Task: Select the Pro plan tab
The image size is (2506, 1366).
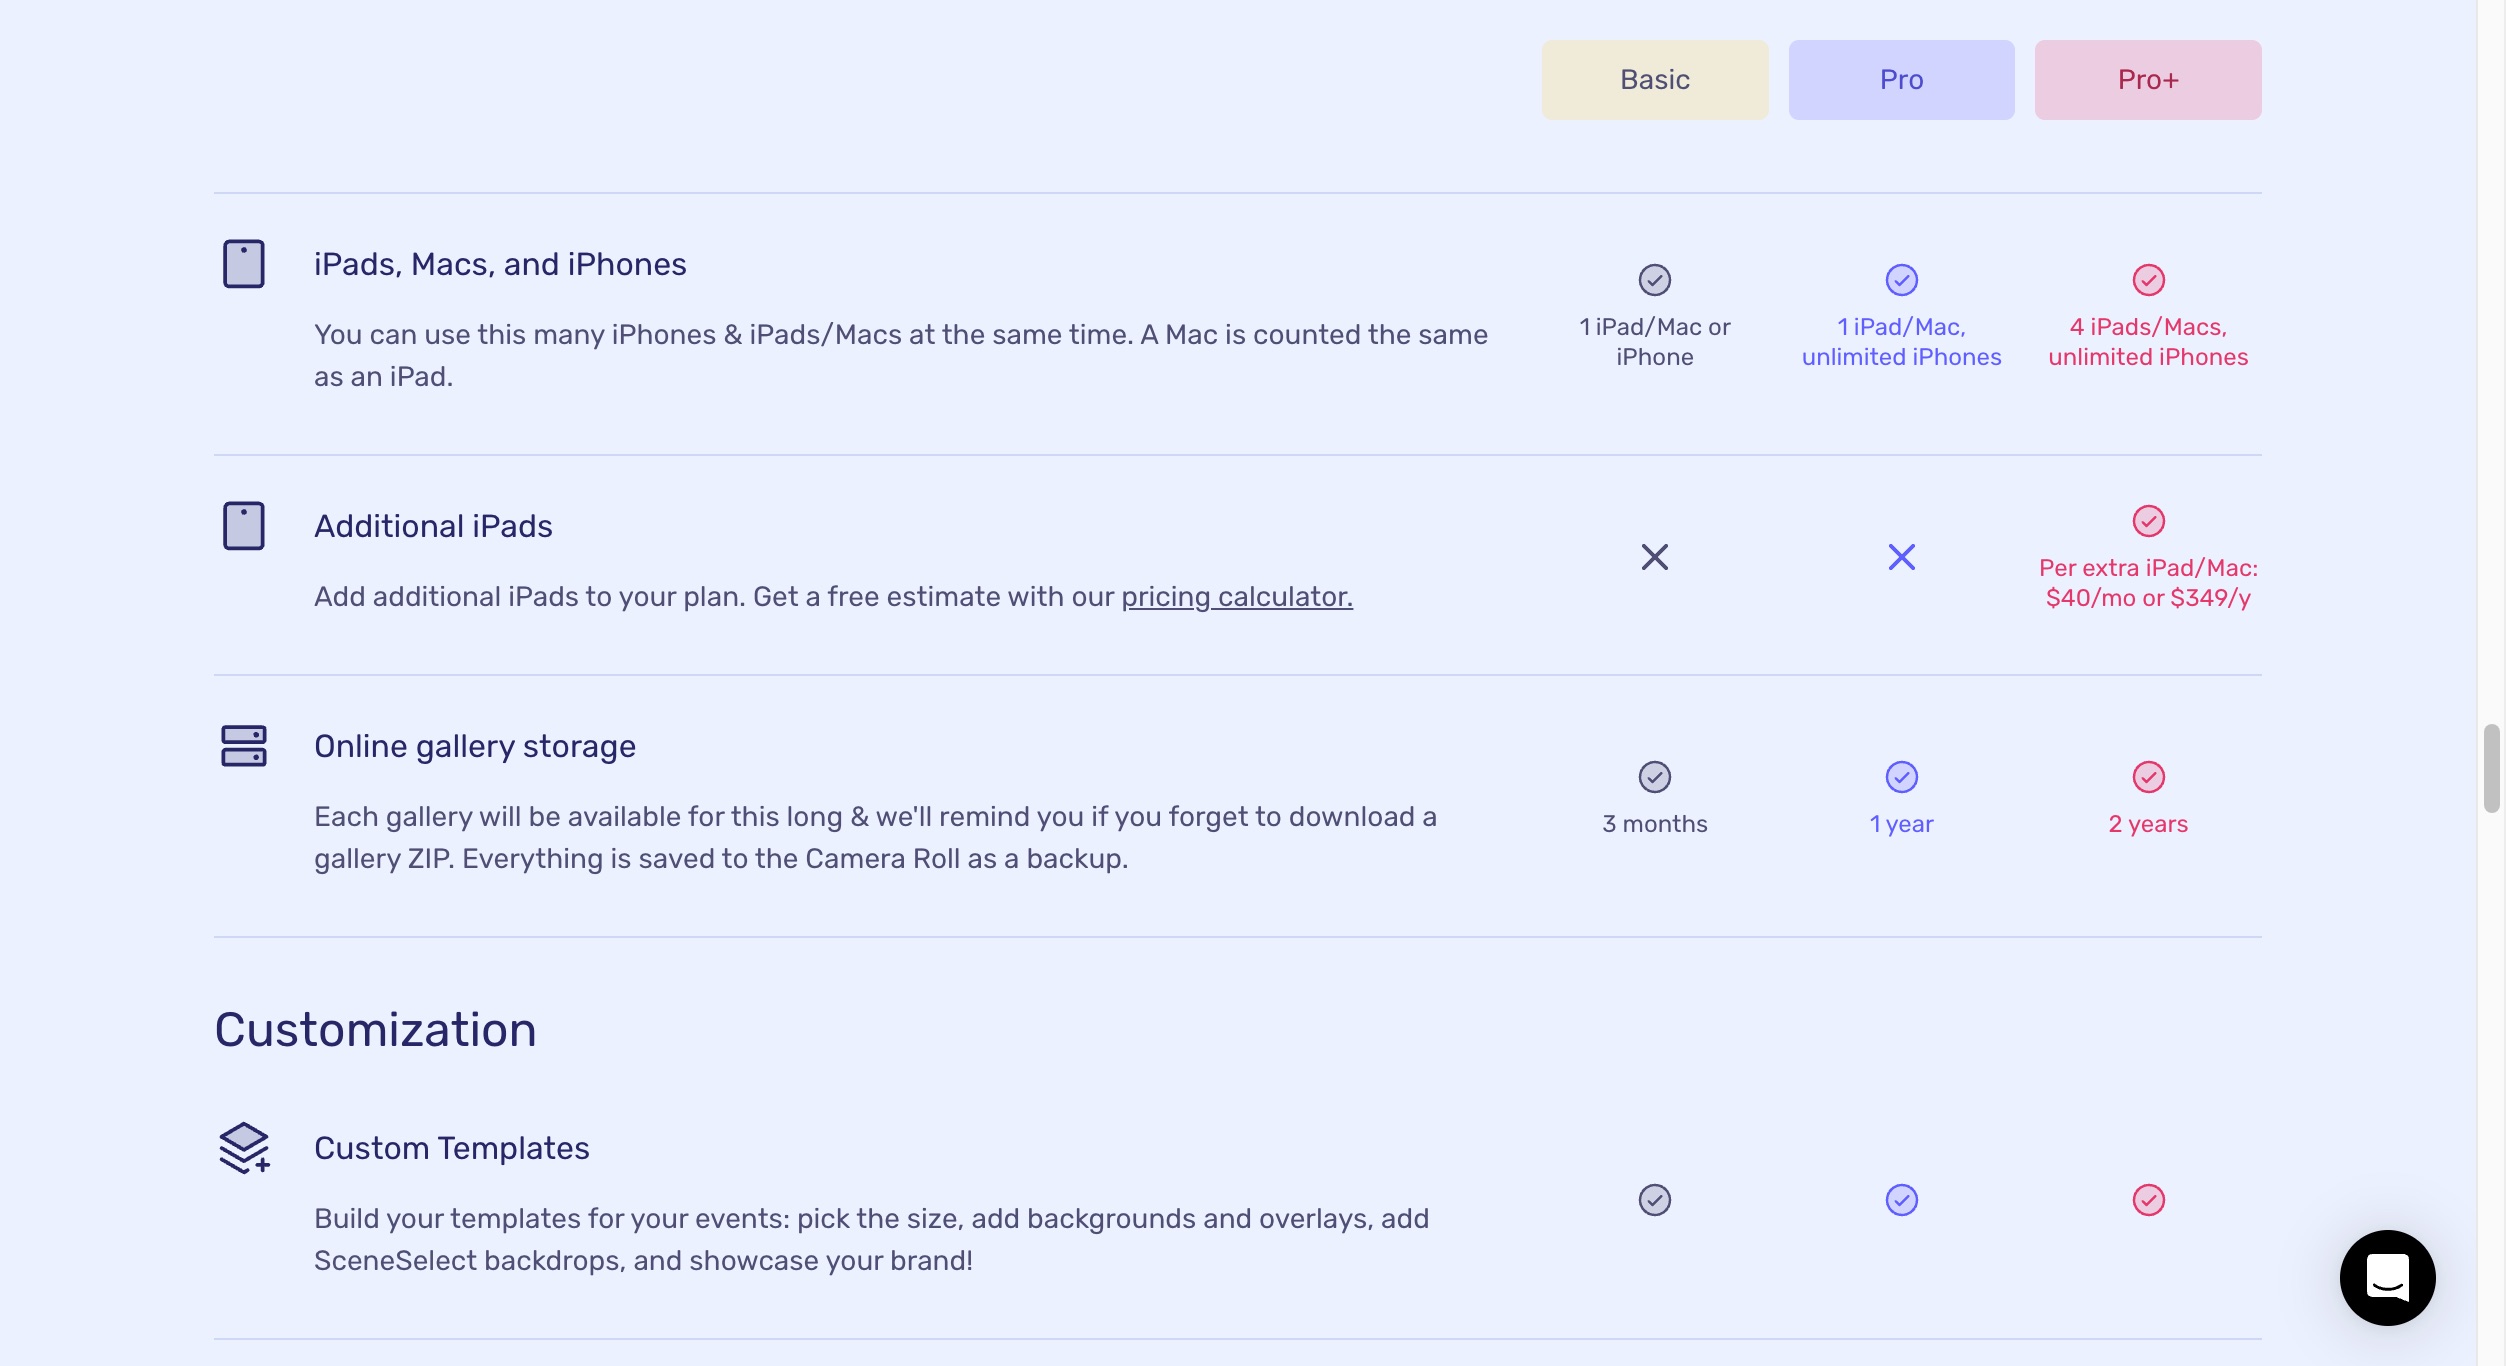Action: 1901,80
